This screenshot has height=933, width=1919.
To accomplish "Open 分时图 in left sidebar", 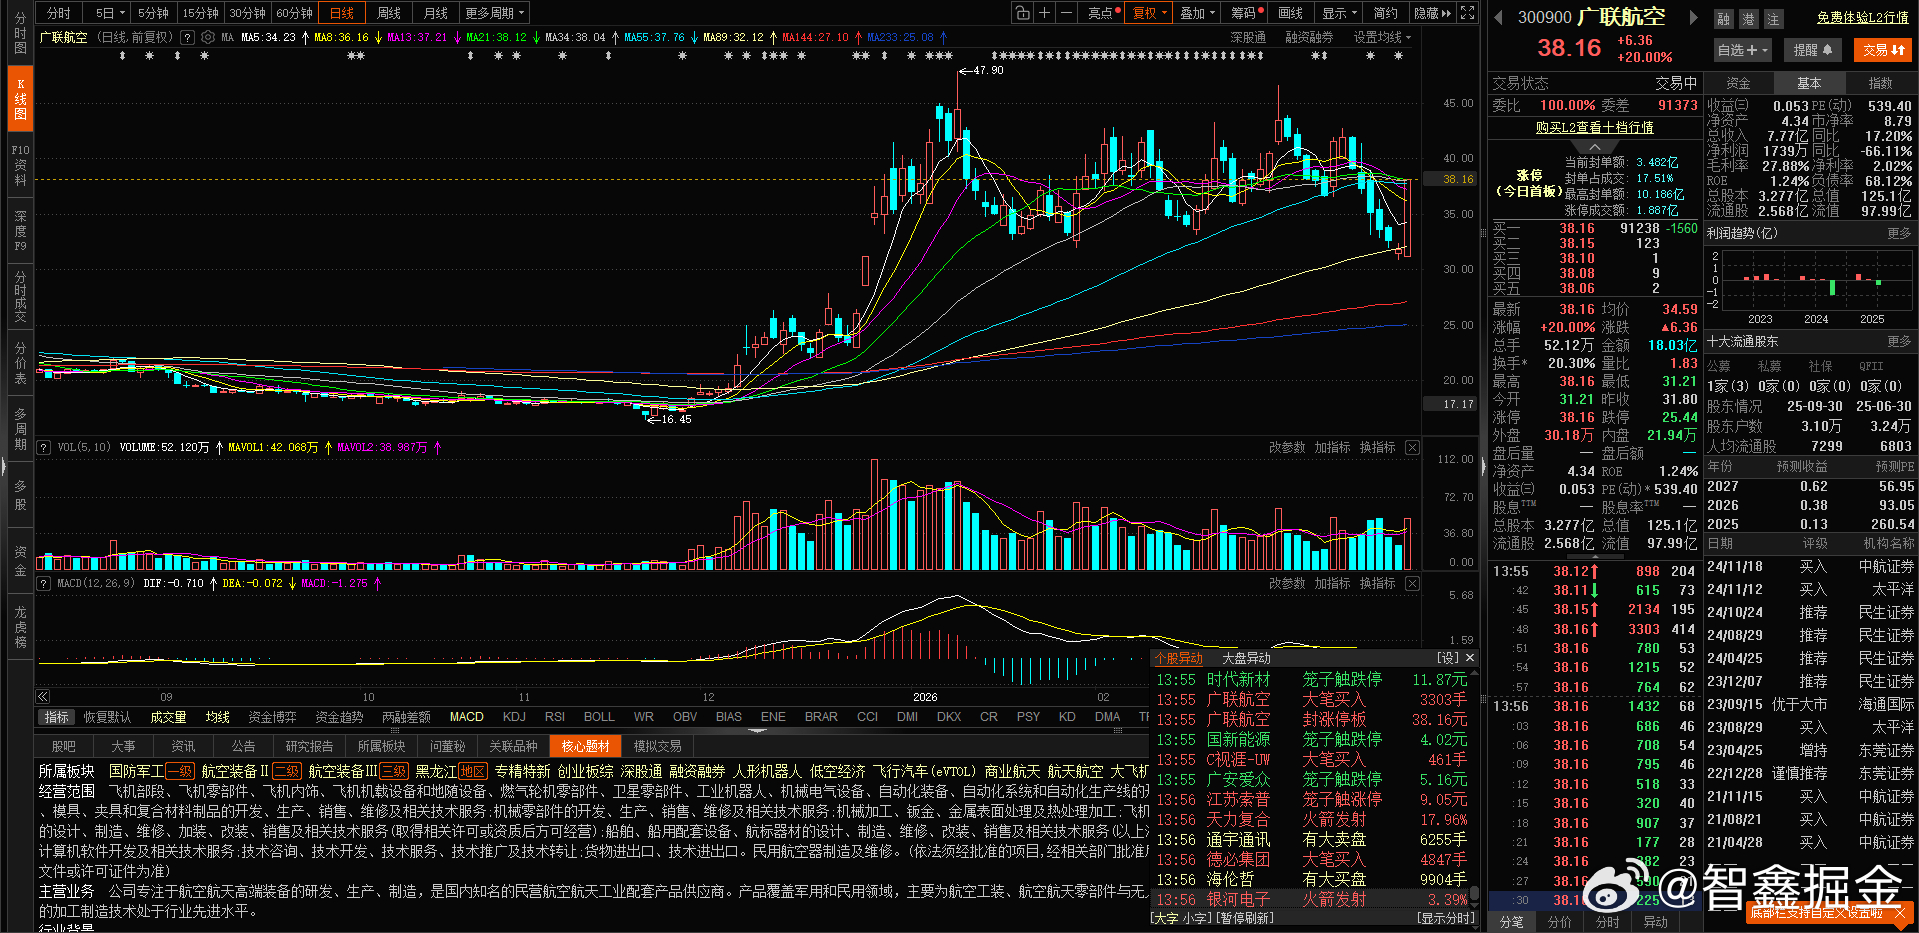I will point(20,33).
